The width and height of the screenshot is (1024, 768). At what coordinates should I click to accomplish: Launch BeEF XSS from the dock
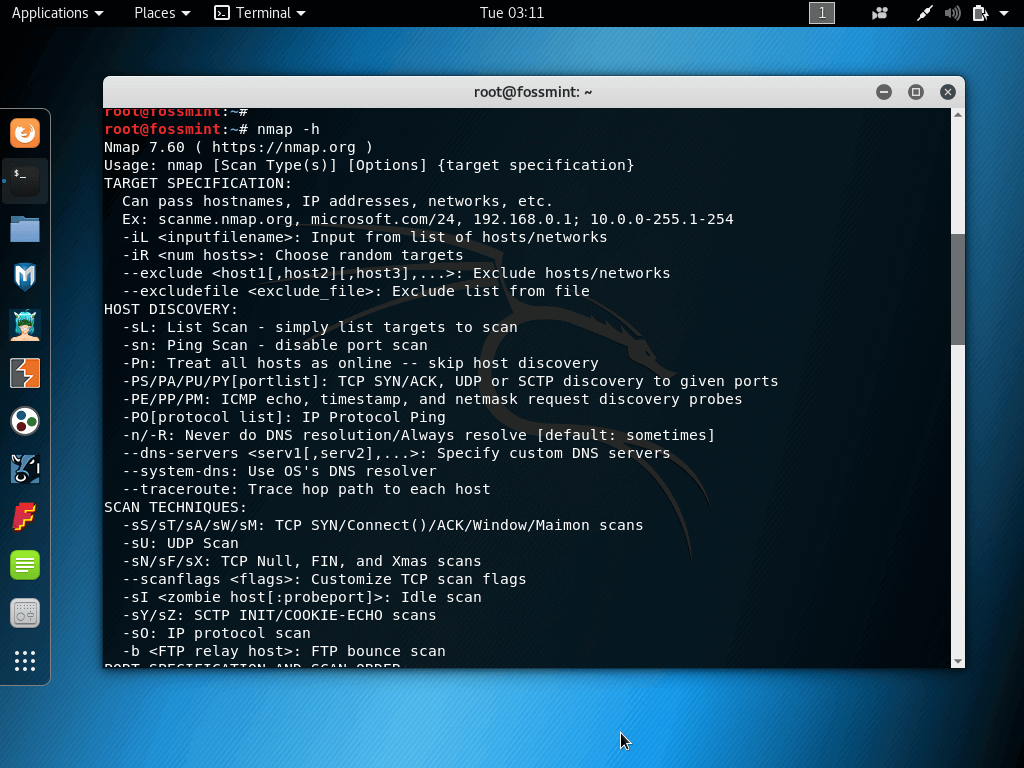[27, 468]
